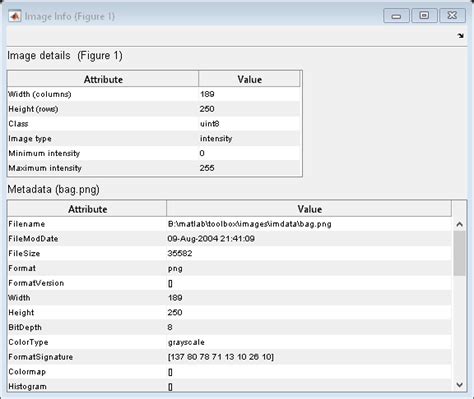Screen dimensions: 474x399
Task: Select the 'BitDepth' attribute cell
Action: pyautogui.click(x=87, y=327)
